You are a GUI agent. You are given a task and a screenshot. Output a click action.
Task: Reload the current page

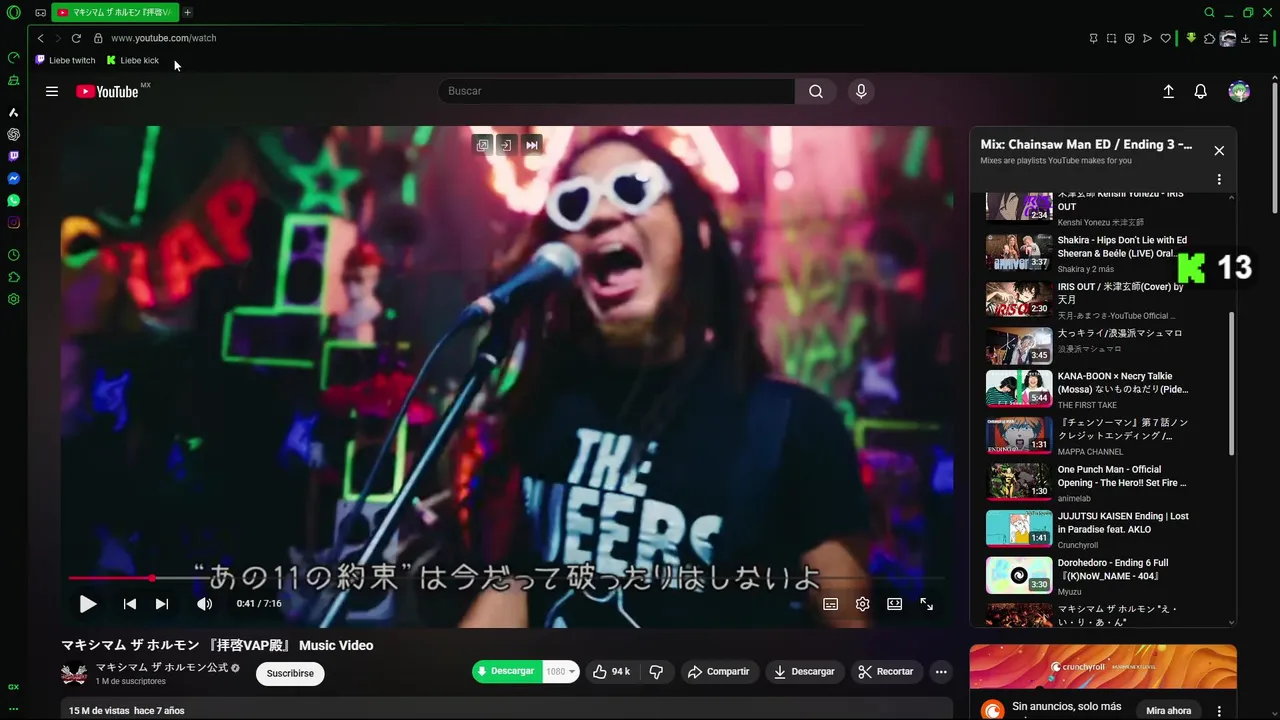[x=76, y=38]
